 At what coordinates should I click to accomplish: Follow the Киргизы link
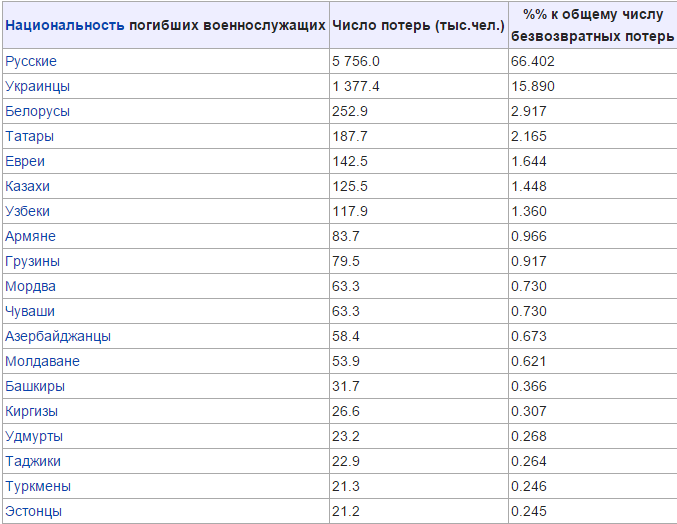click(32, 411)
